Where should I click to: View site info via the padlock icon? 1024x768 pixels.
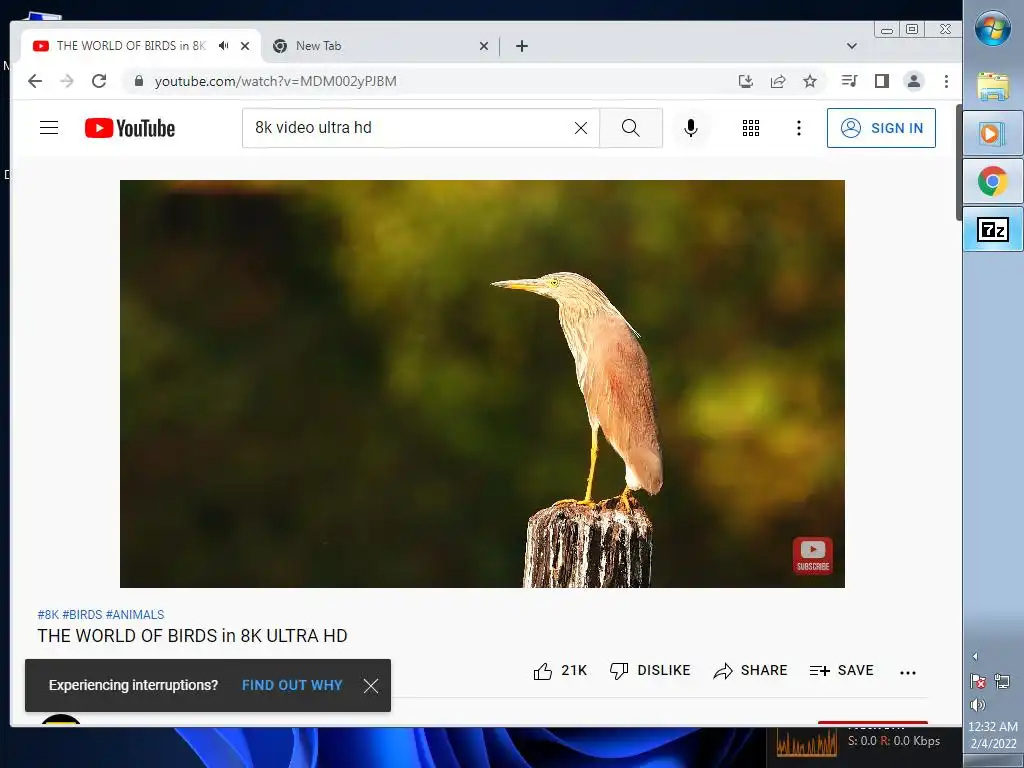[138, 81]
